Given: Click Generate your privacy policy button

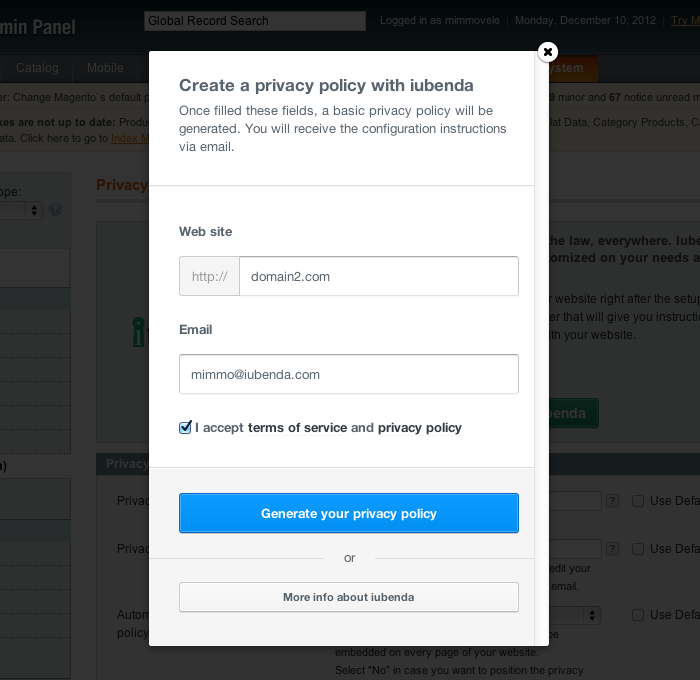Looking at the screenshot, I should tap(349, 513).
